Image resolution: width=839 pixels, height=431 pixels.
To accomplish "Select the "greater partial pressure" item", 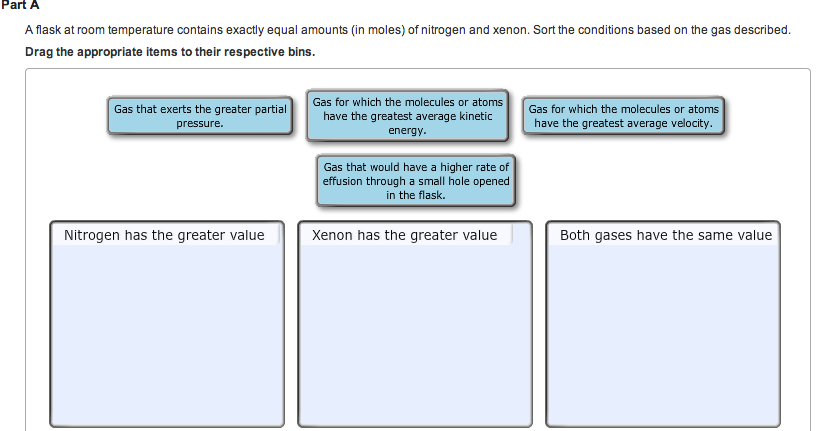I will (x=200, y=116).
